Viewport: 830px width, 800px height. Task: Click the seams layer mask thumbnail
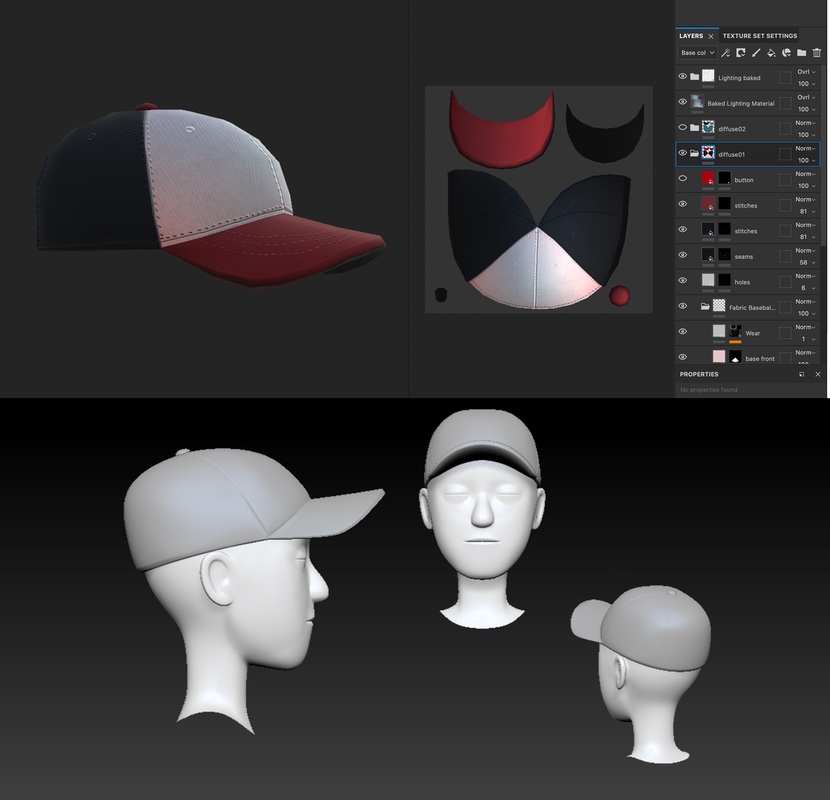pos(725,255)
